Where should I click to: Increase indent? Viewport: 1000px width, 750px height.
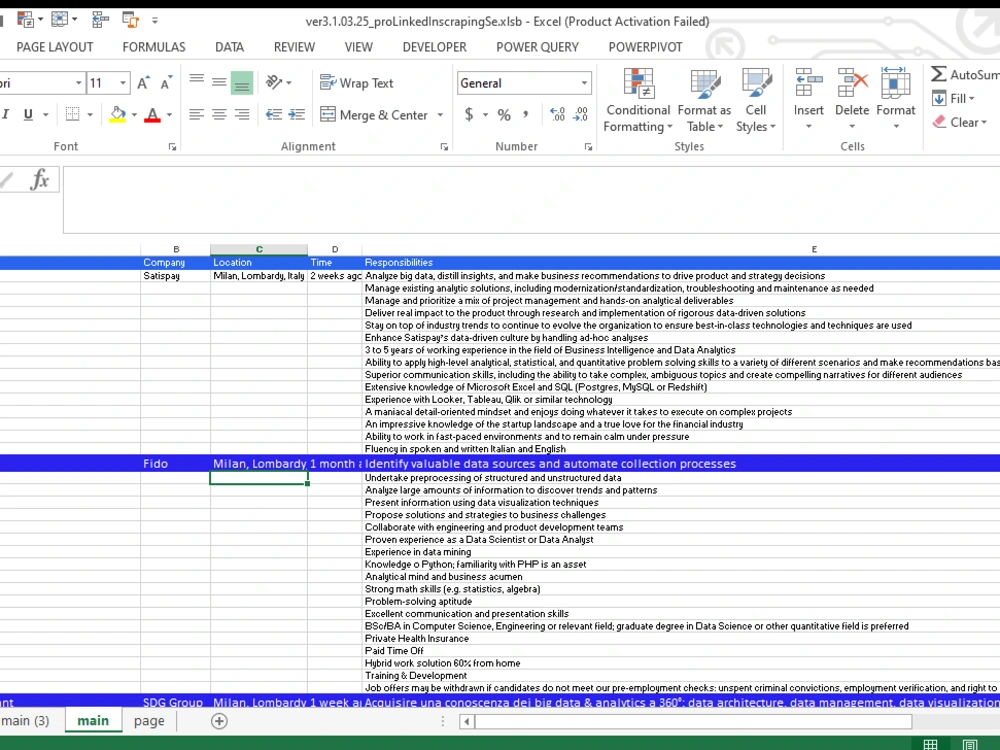coord(297,115)
